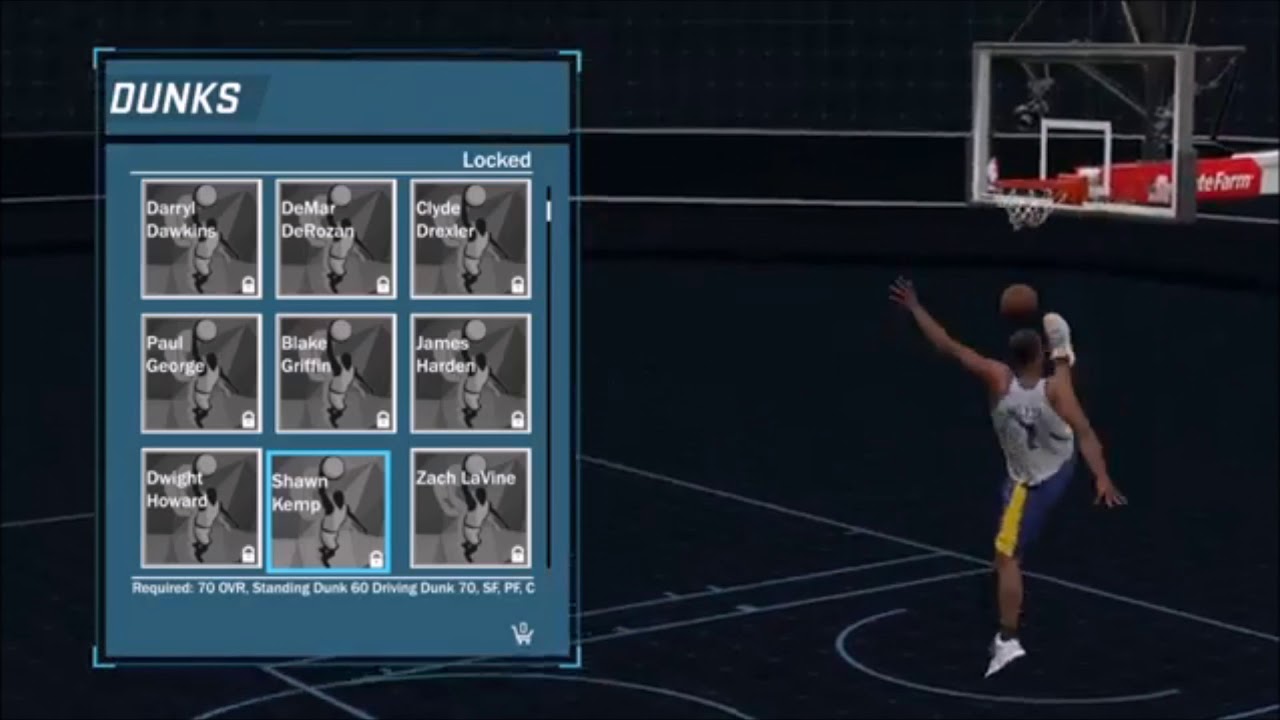Choose the Clyde Drexler dunk tile
The height and width of the screenshot is (720, 1280).
[471, 239]
